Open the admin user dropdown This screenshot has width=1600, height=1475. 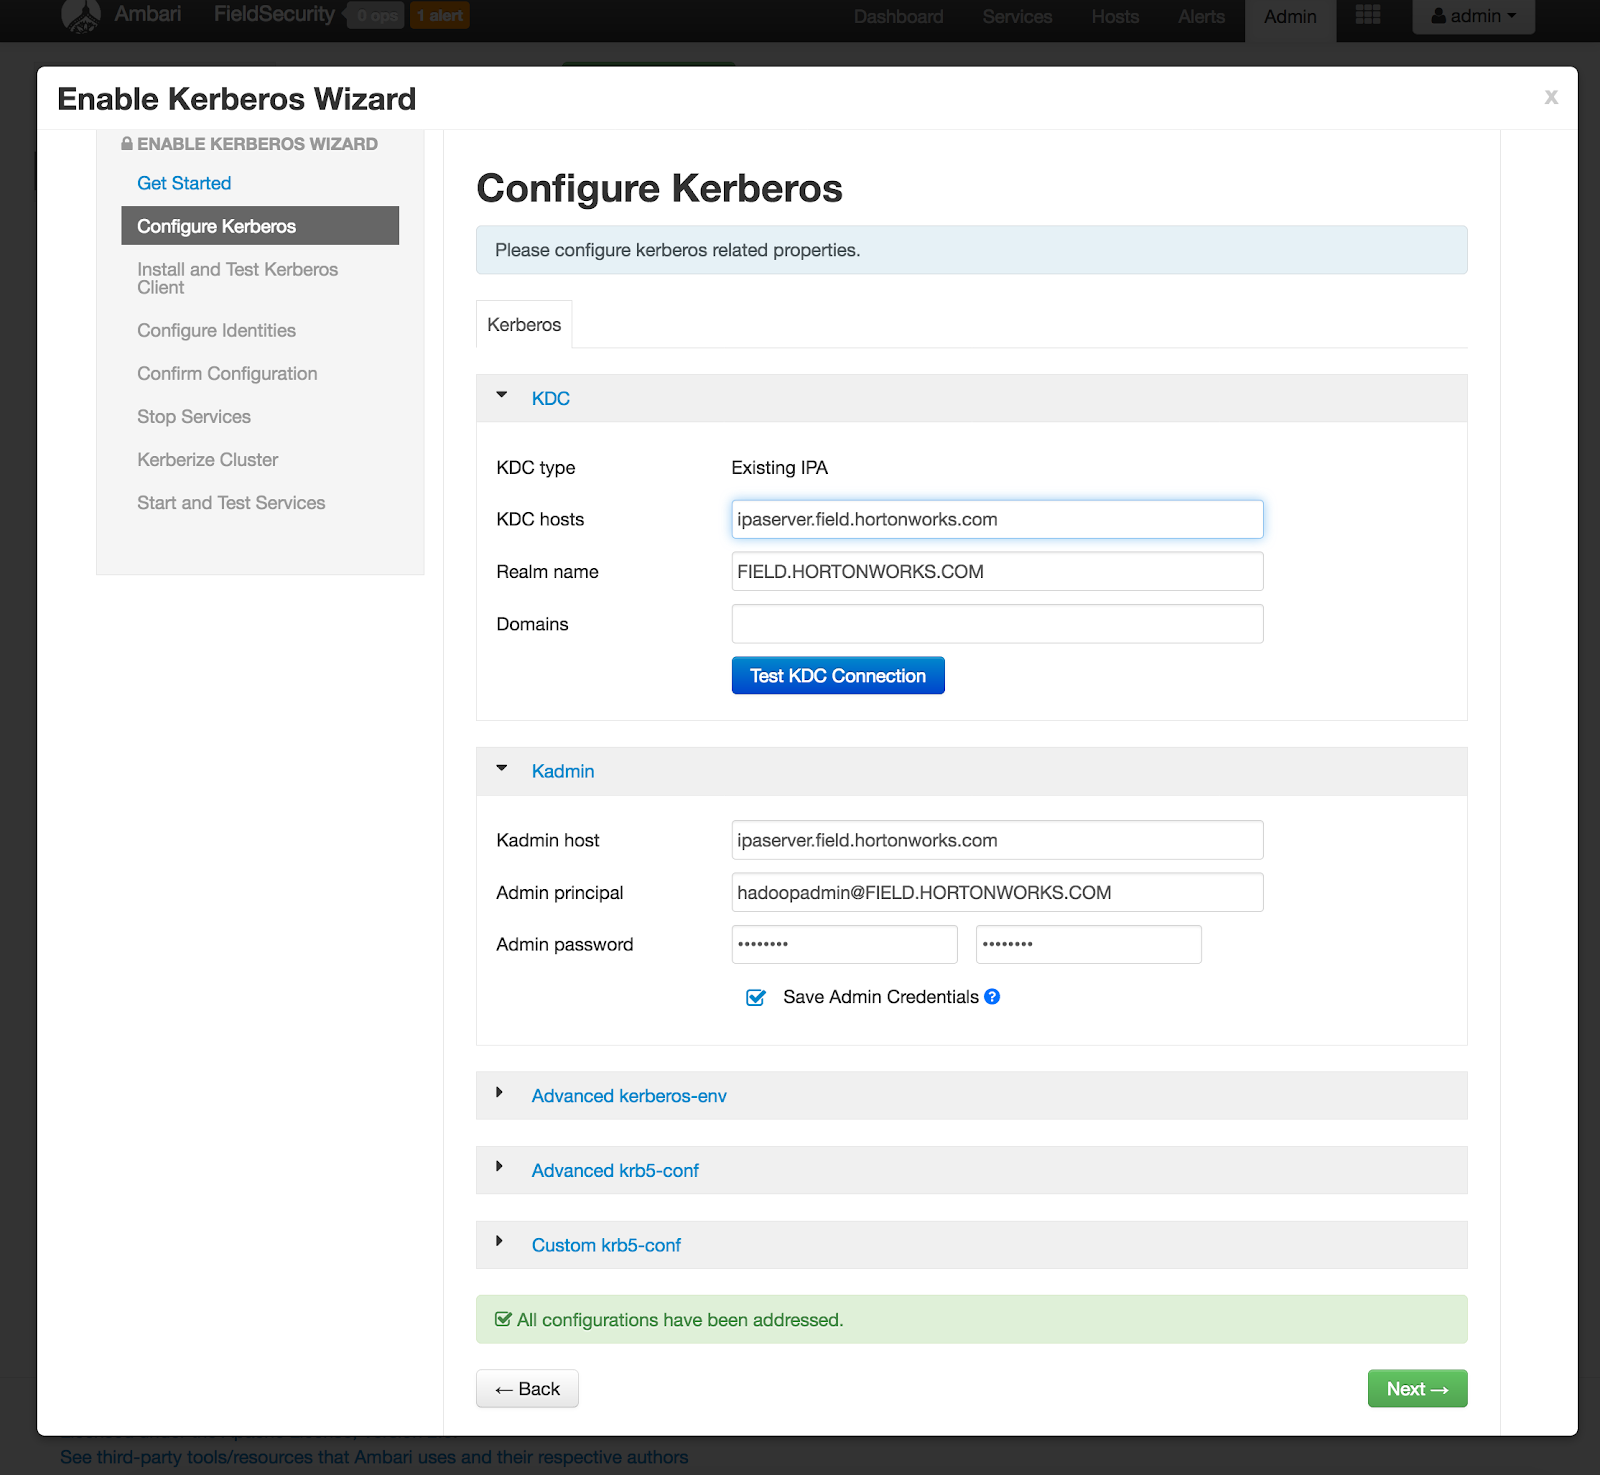[x=1473, y=16]
